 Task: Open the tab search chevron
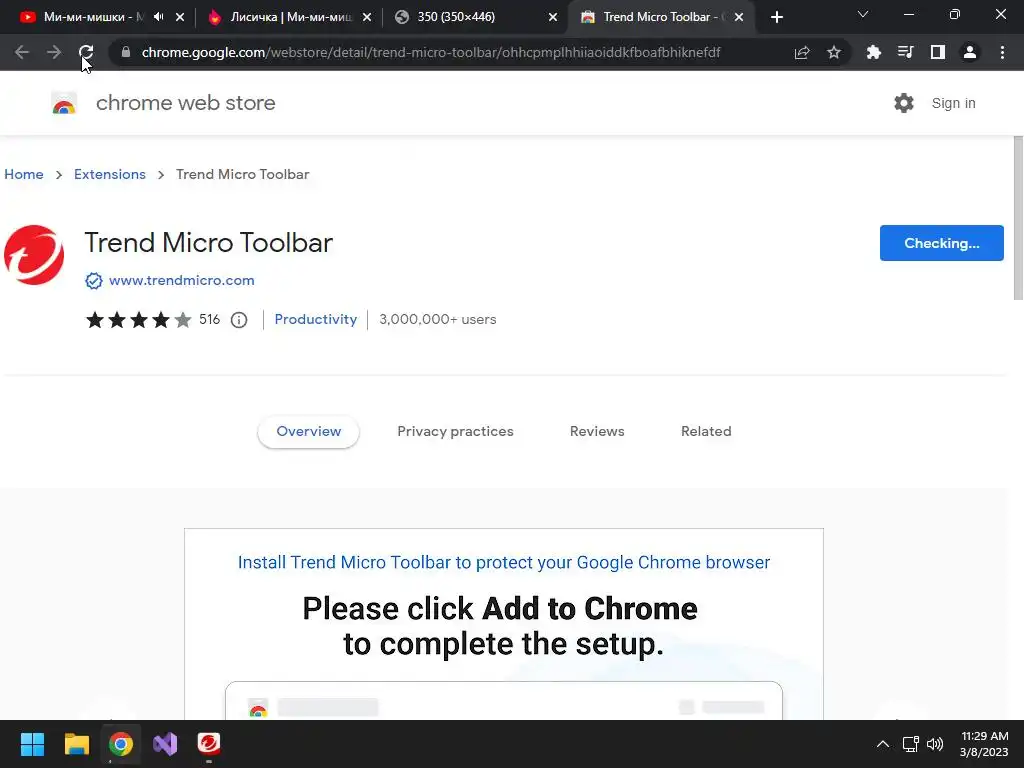point(863,14)
